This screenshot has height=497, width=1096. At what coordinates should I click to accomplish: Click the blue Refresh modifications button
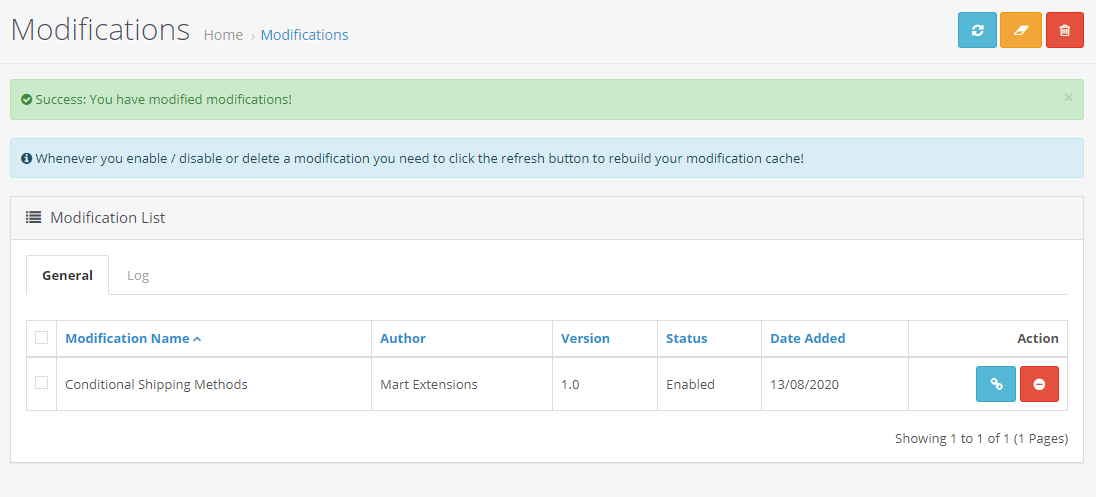977,30
